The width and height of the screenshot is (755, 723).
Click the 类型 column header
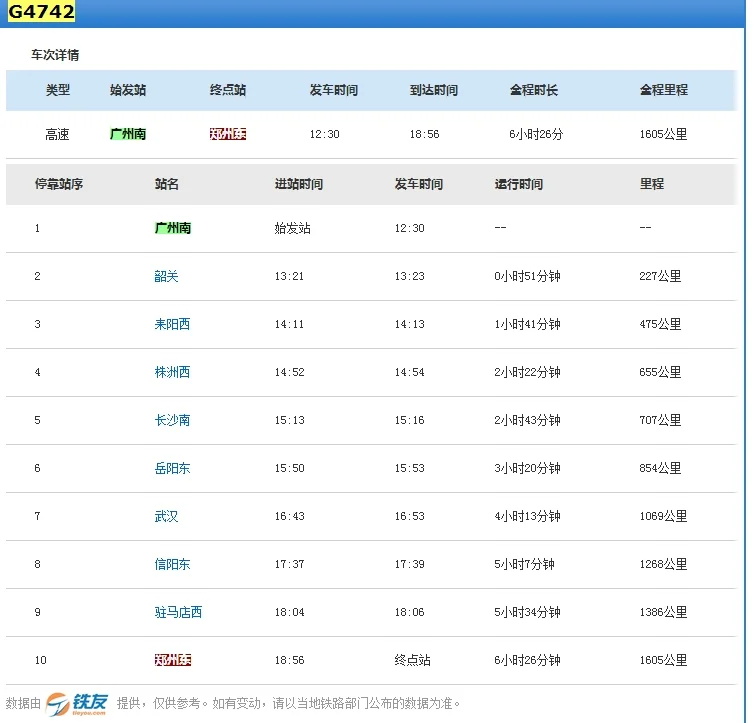58,90
